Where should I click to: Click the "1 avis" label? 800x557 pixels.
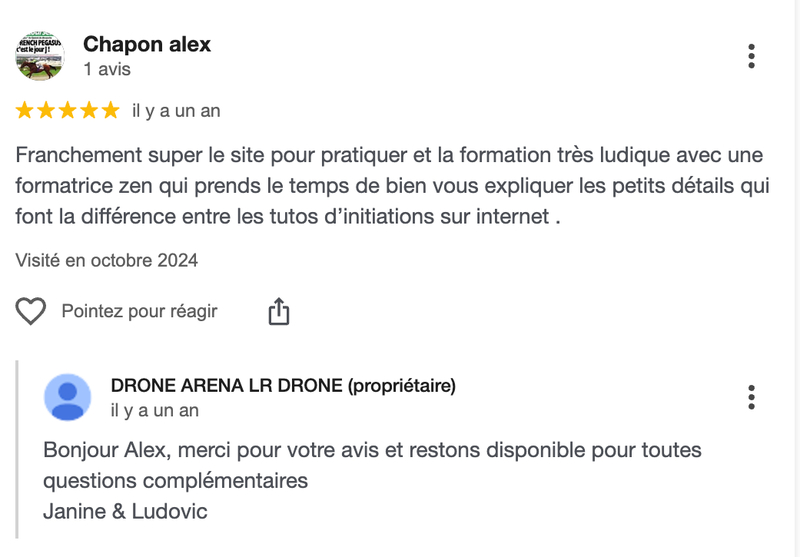click(107, 70)
